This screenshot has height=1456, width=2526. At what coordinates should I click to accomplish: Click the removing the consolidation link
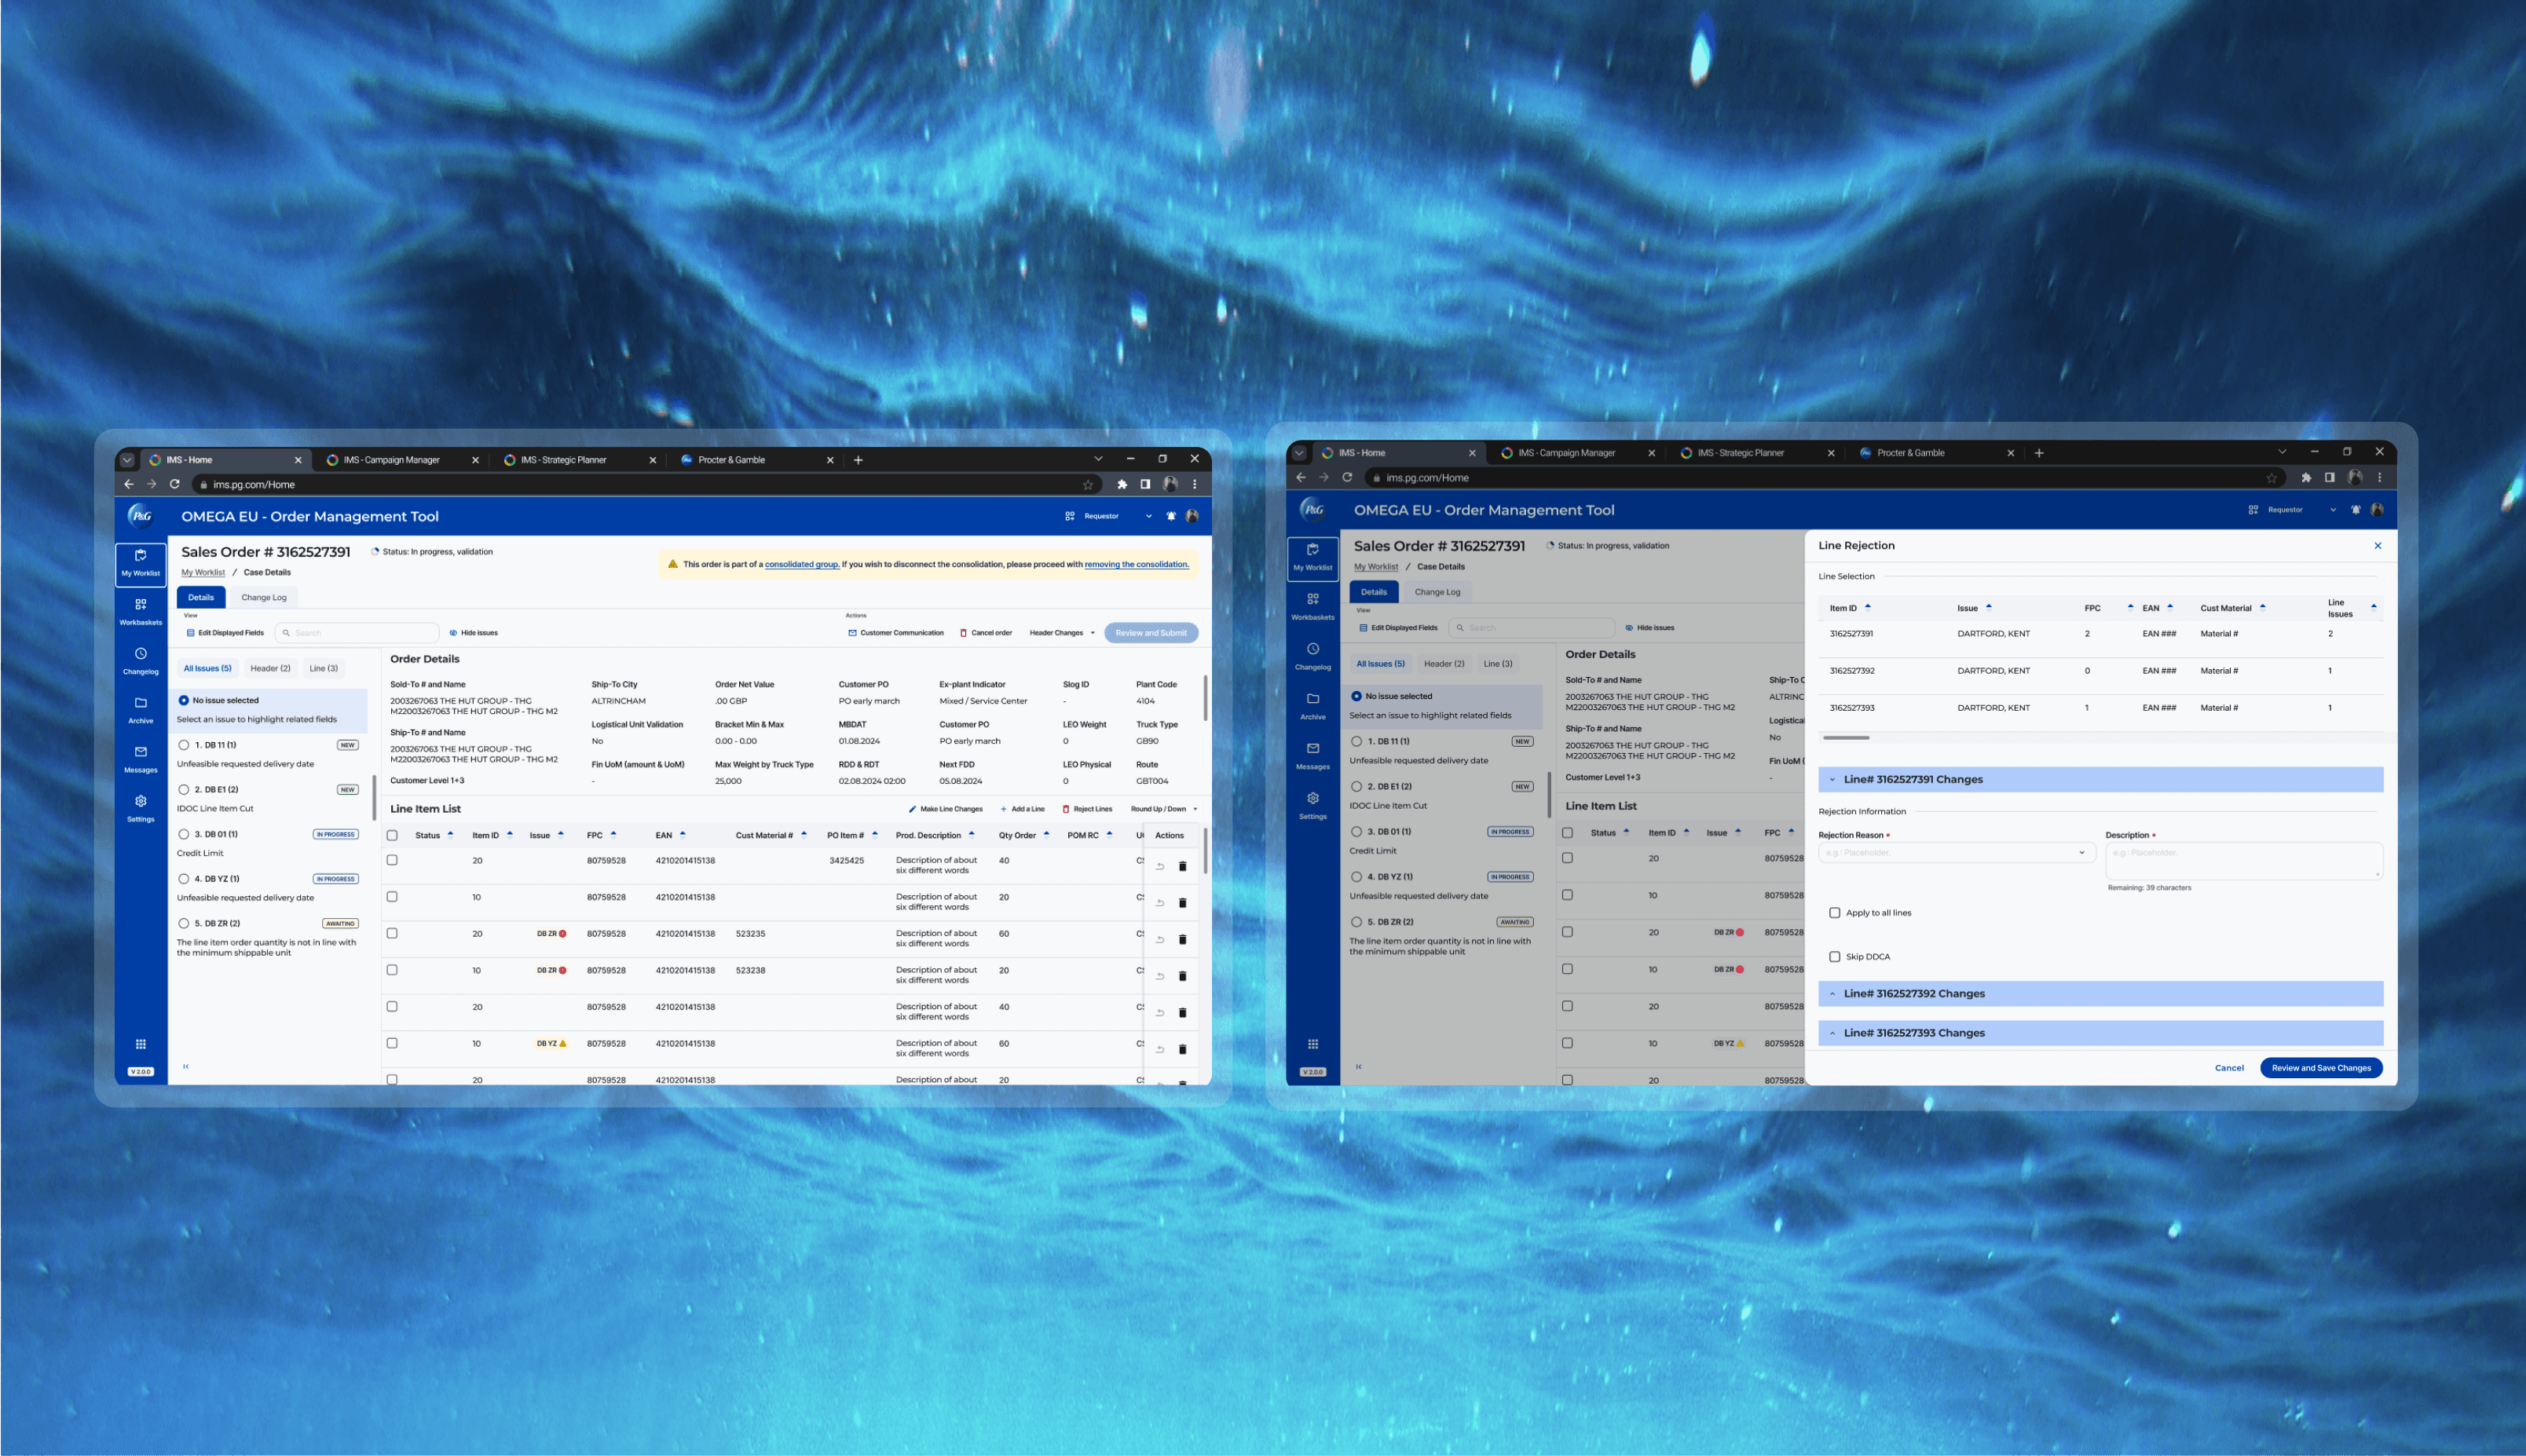(x=1136, y=564)
